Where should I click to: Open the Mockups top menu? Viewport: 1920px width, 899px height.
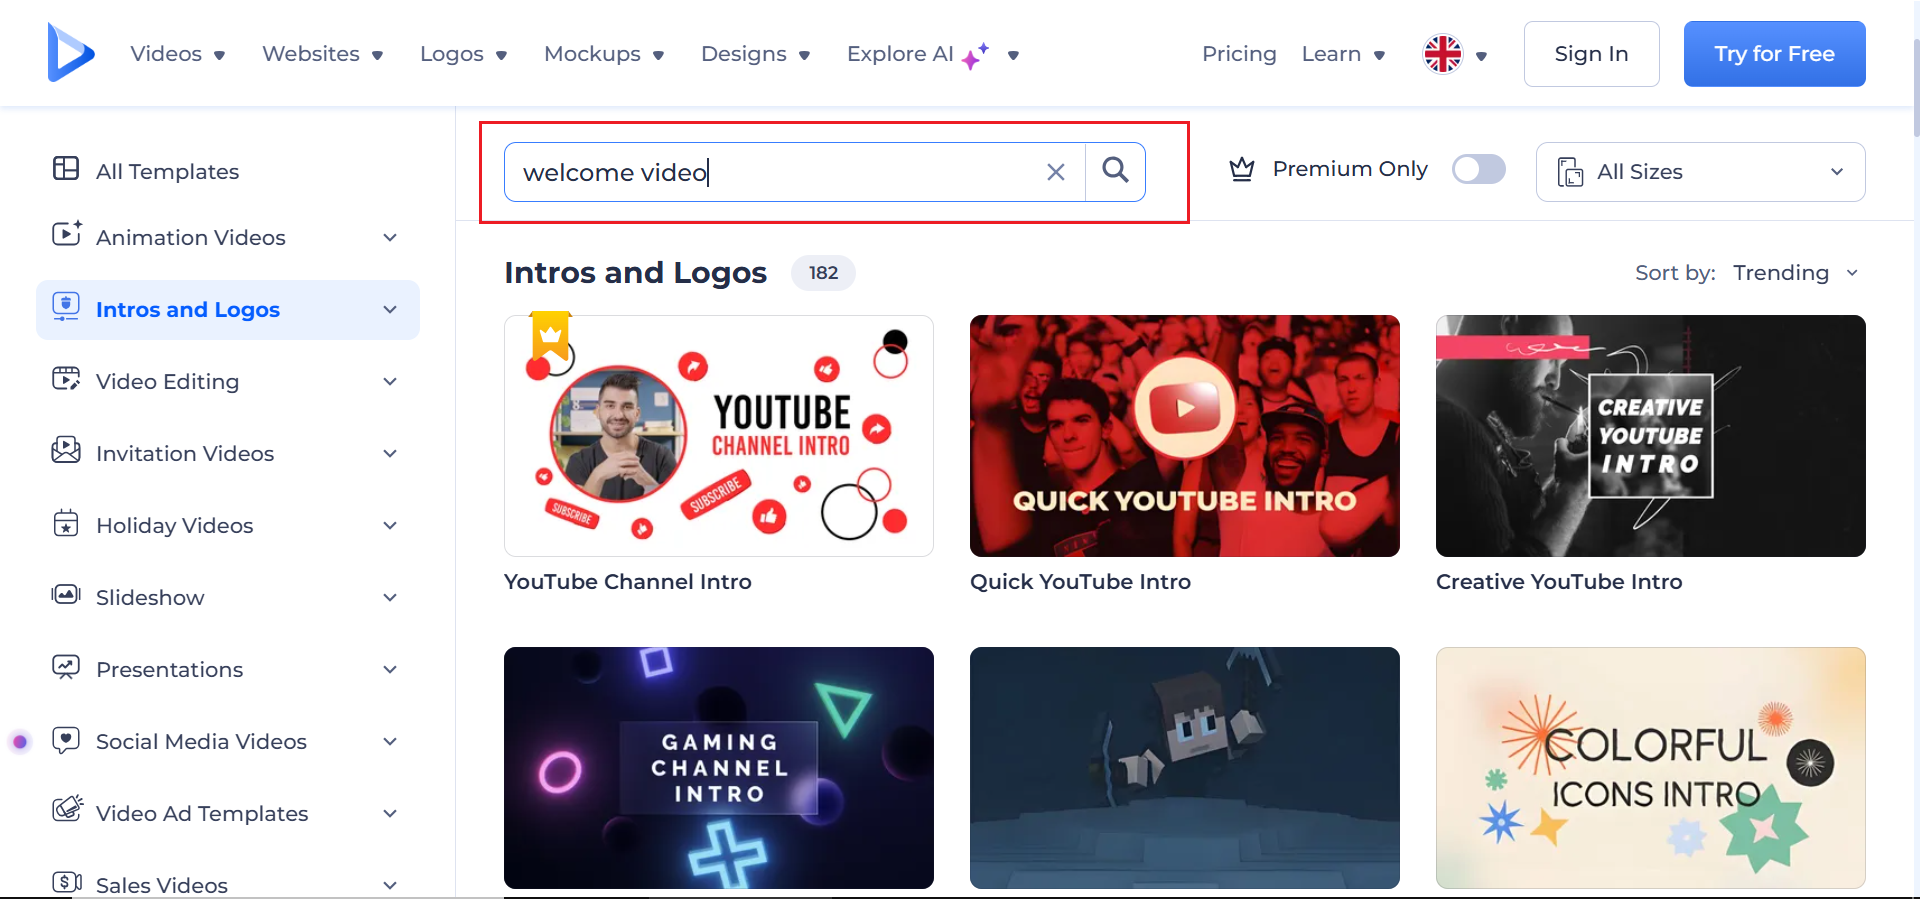coord(604,54)
